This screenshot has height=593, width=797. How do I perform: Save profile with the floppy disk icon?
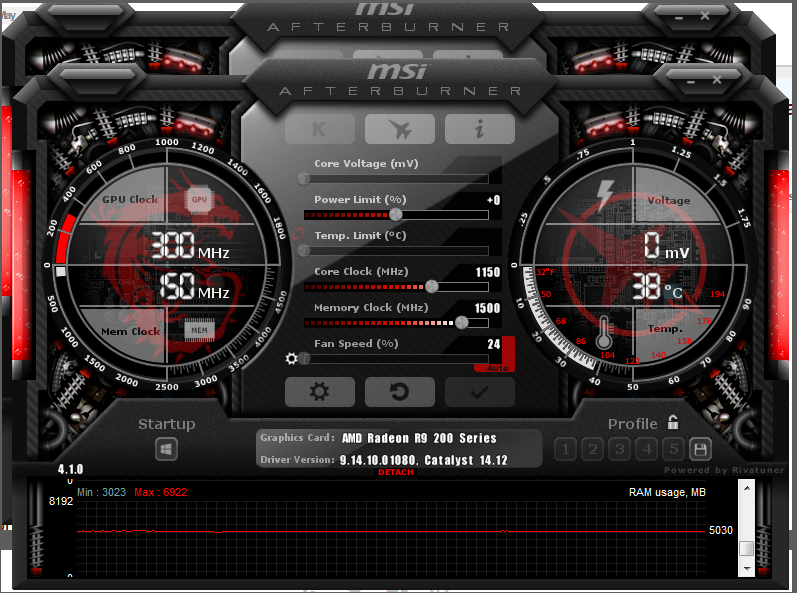[700, 449]
